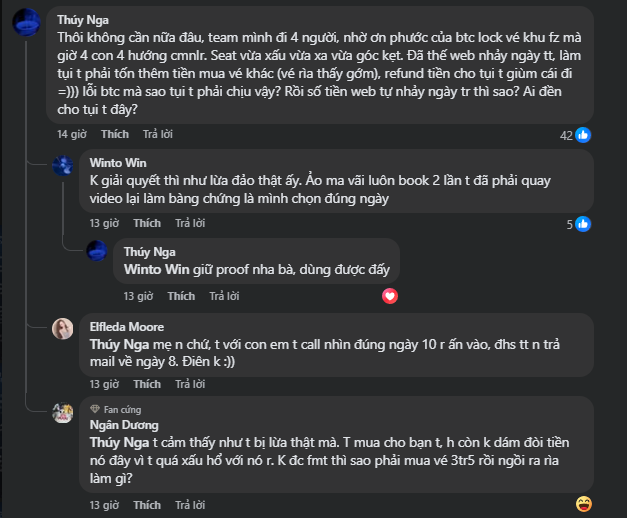Viewport: 627px width, 518px height.
Task: Open Elfleda Moore's profile name link
Action: 127,326
